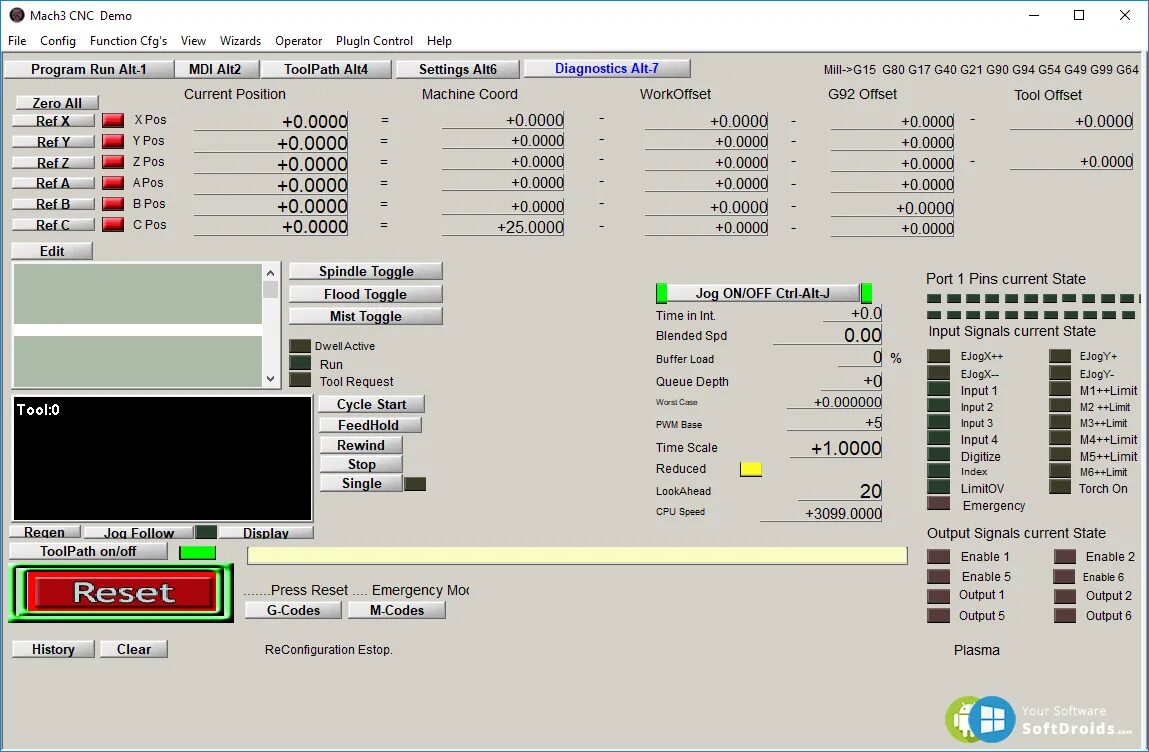The image size is (1149, 752).
Task: Open the PlugIn Control menu
Action: click(x=374, y=41)
